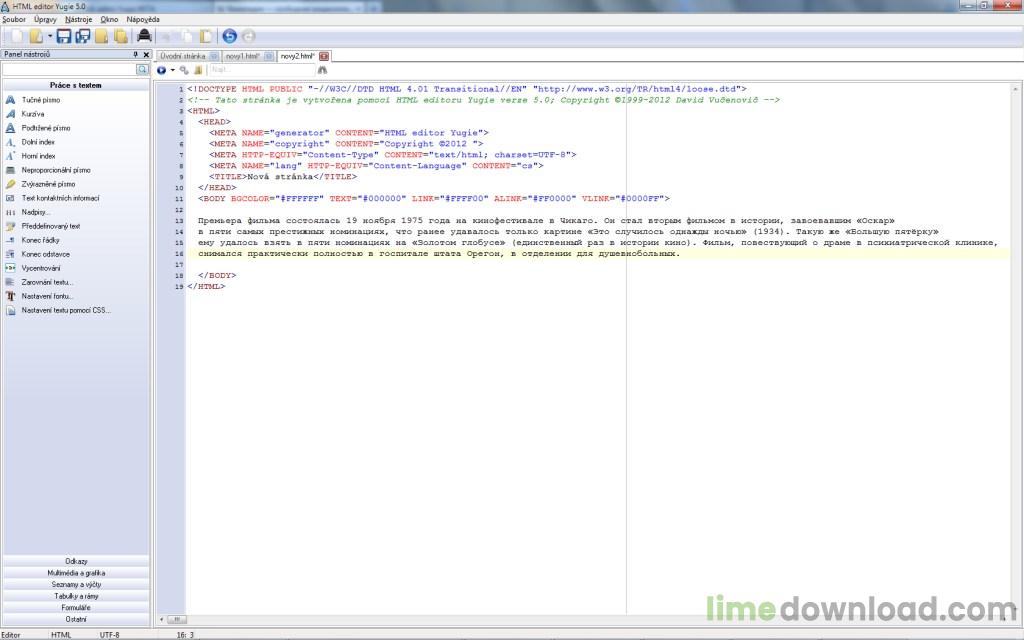Image resolution: width=1024 pixels, height=640 pixels.
Task: Click the HTML label in status bar
Action: pyautogui.click(x=61, y=635)
